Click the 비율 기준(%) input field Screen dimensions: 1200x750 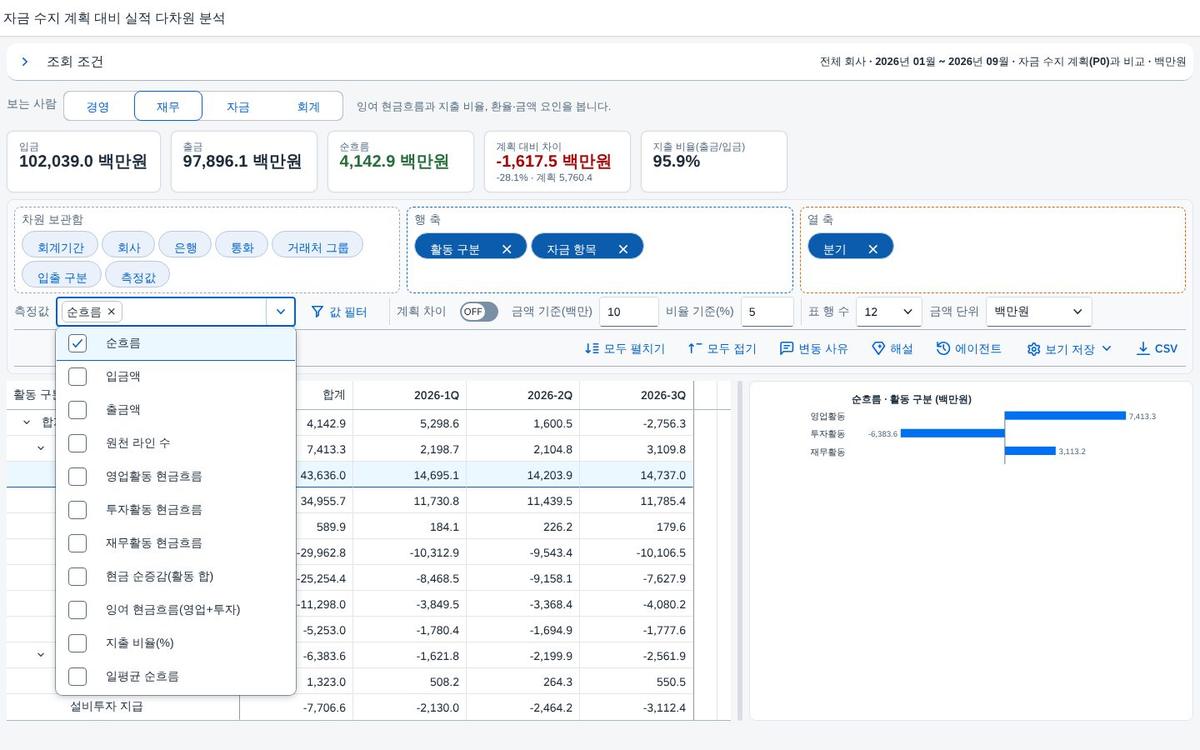click(x=767, y=312)
